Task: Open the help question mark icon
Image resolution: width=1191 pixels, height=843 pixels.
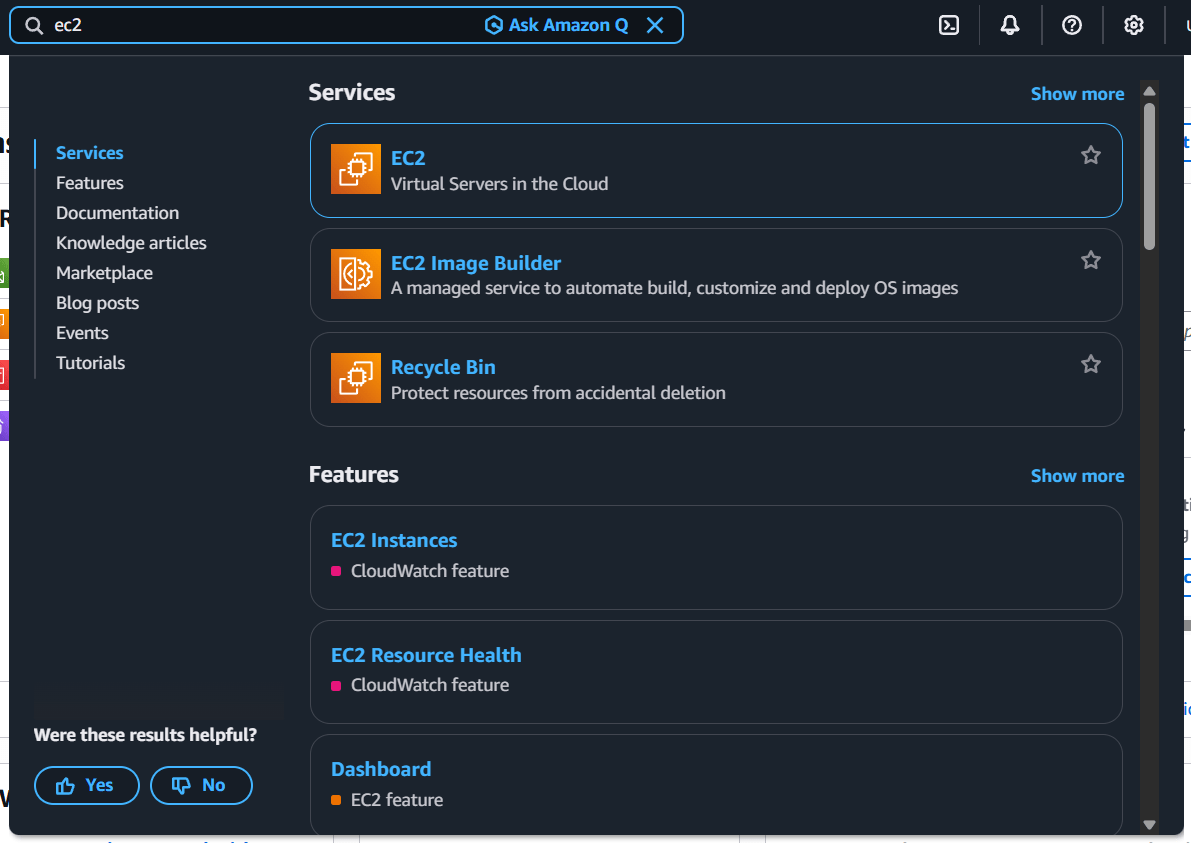Action: pos(1072,25)
